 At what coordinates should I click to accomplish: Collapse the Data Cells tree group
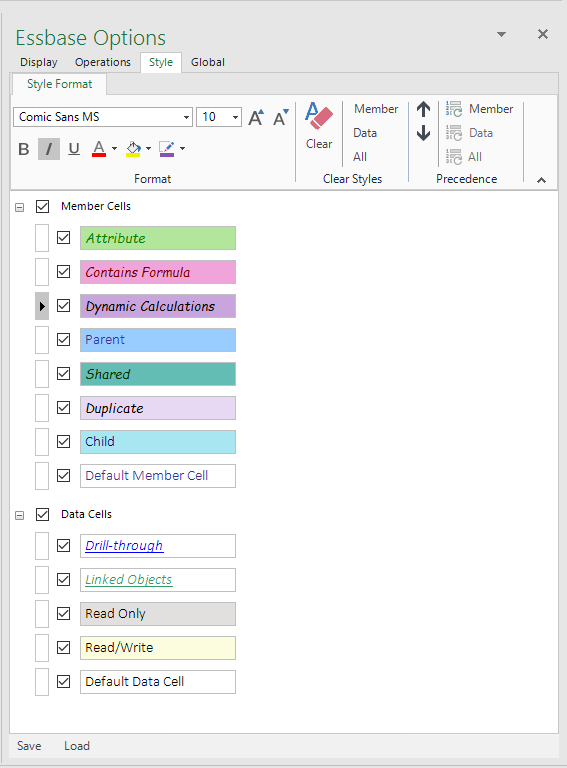[x=20, y=515]
